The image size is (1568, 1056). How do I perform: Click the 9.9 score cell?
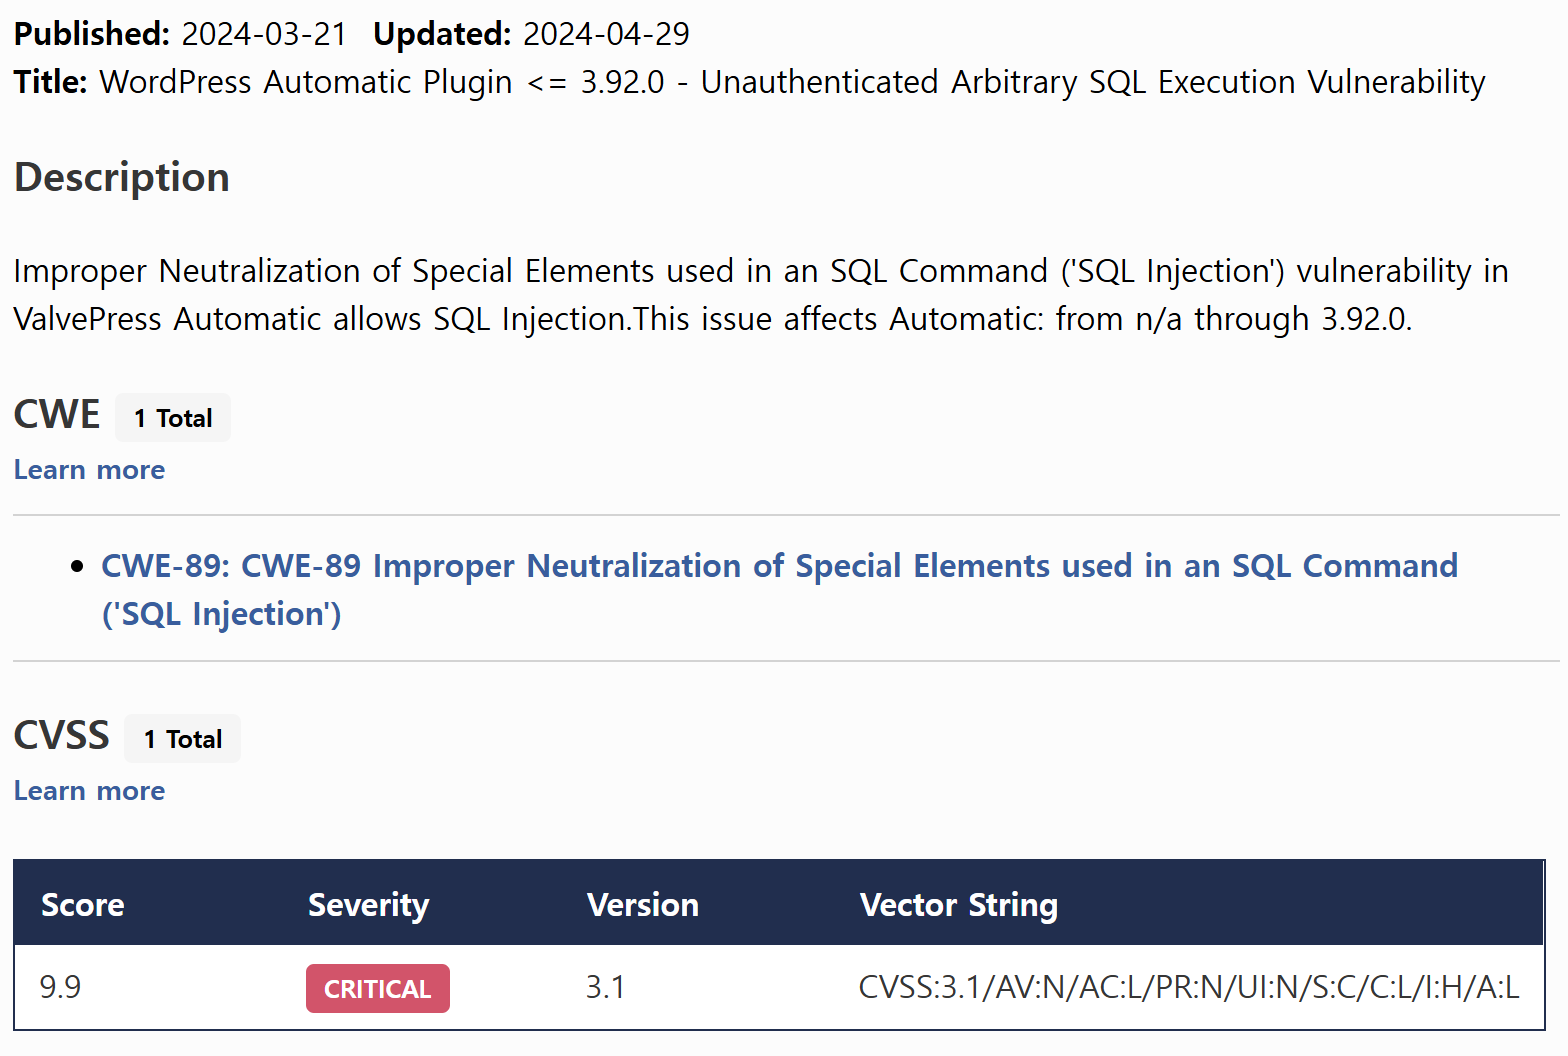coord(60,987)
